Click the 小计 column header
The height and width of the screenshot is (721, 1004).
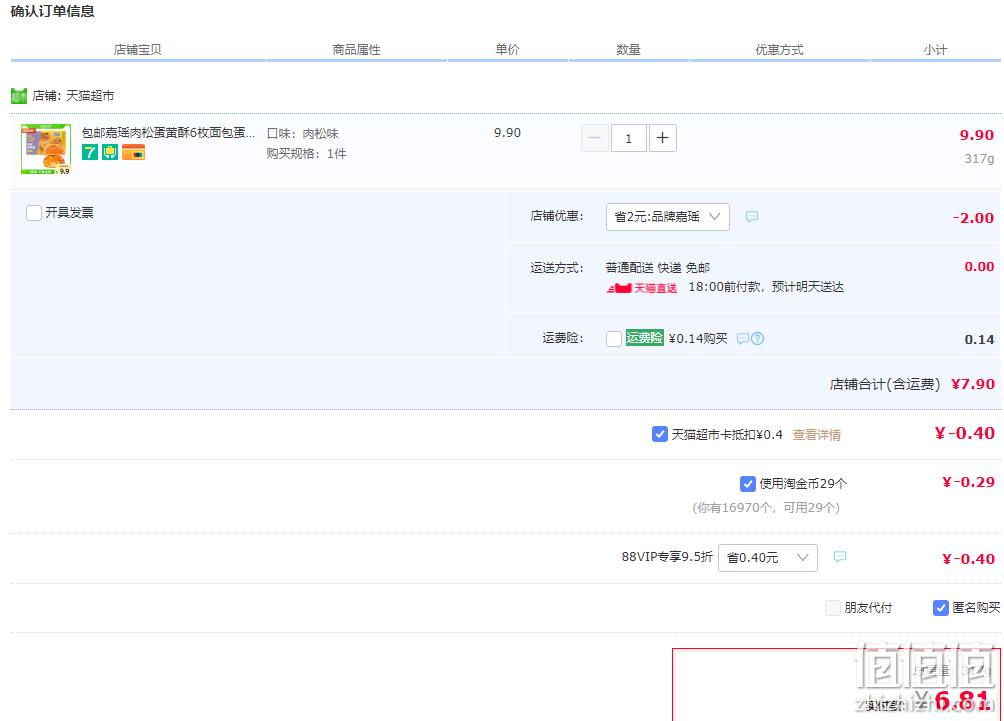point(935,50)
